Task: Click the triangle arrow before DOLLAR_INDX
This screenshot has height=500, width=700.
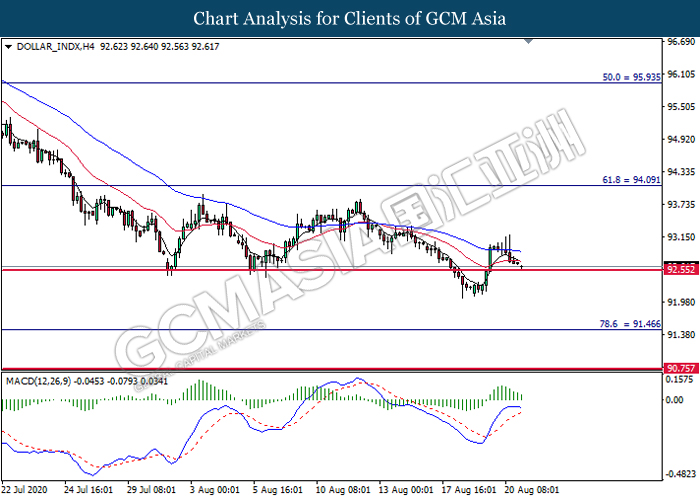Action: pos(9,46)
